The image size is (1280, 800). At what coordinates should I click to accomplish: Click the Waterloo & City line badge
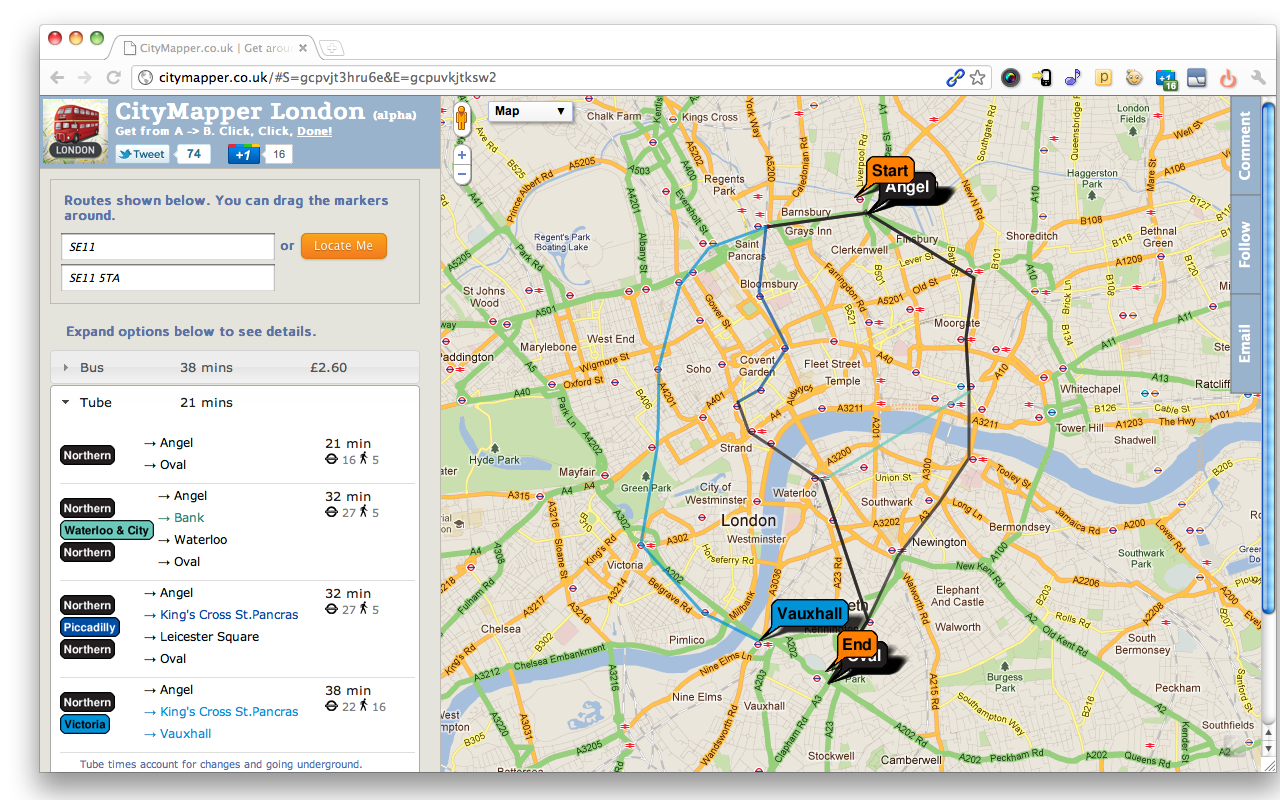[107, 530]
